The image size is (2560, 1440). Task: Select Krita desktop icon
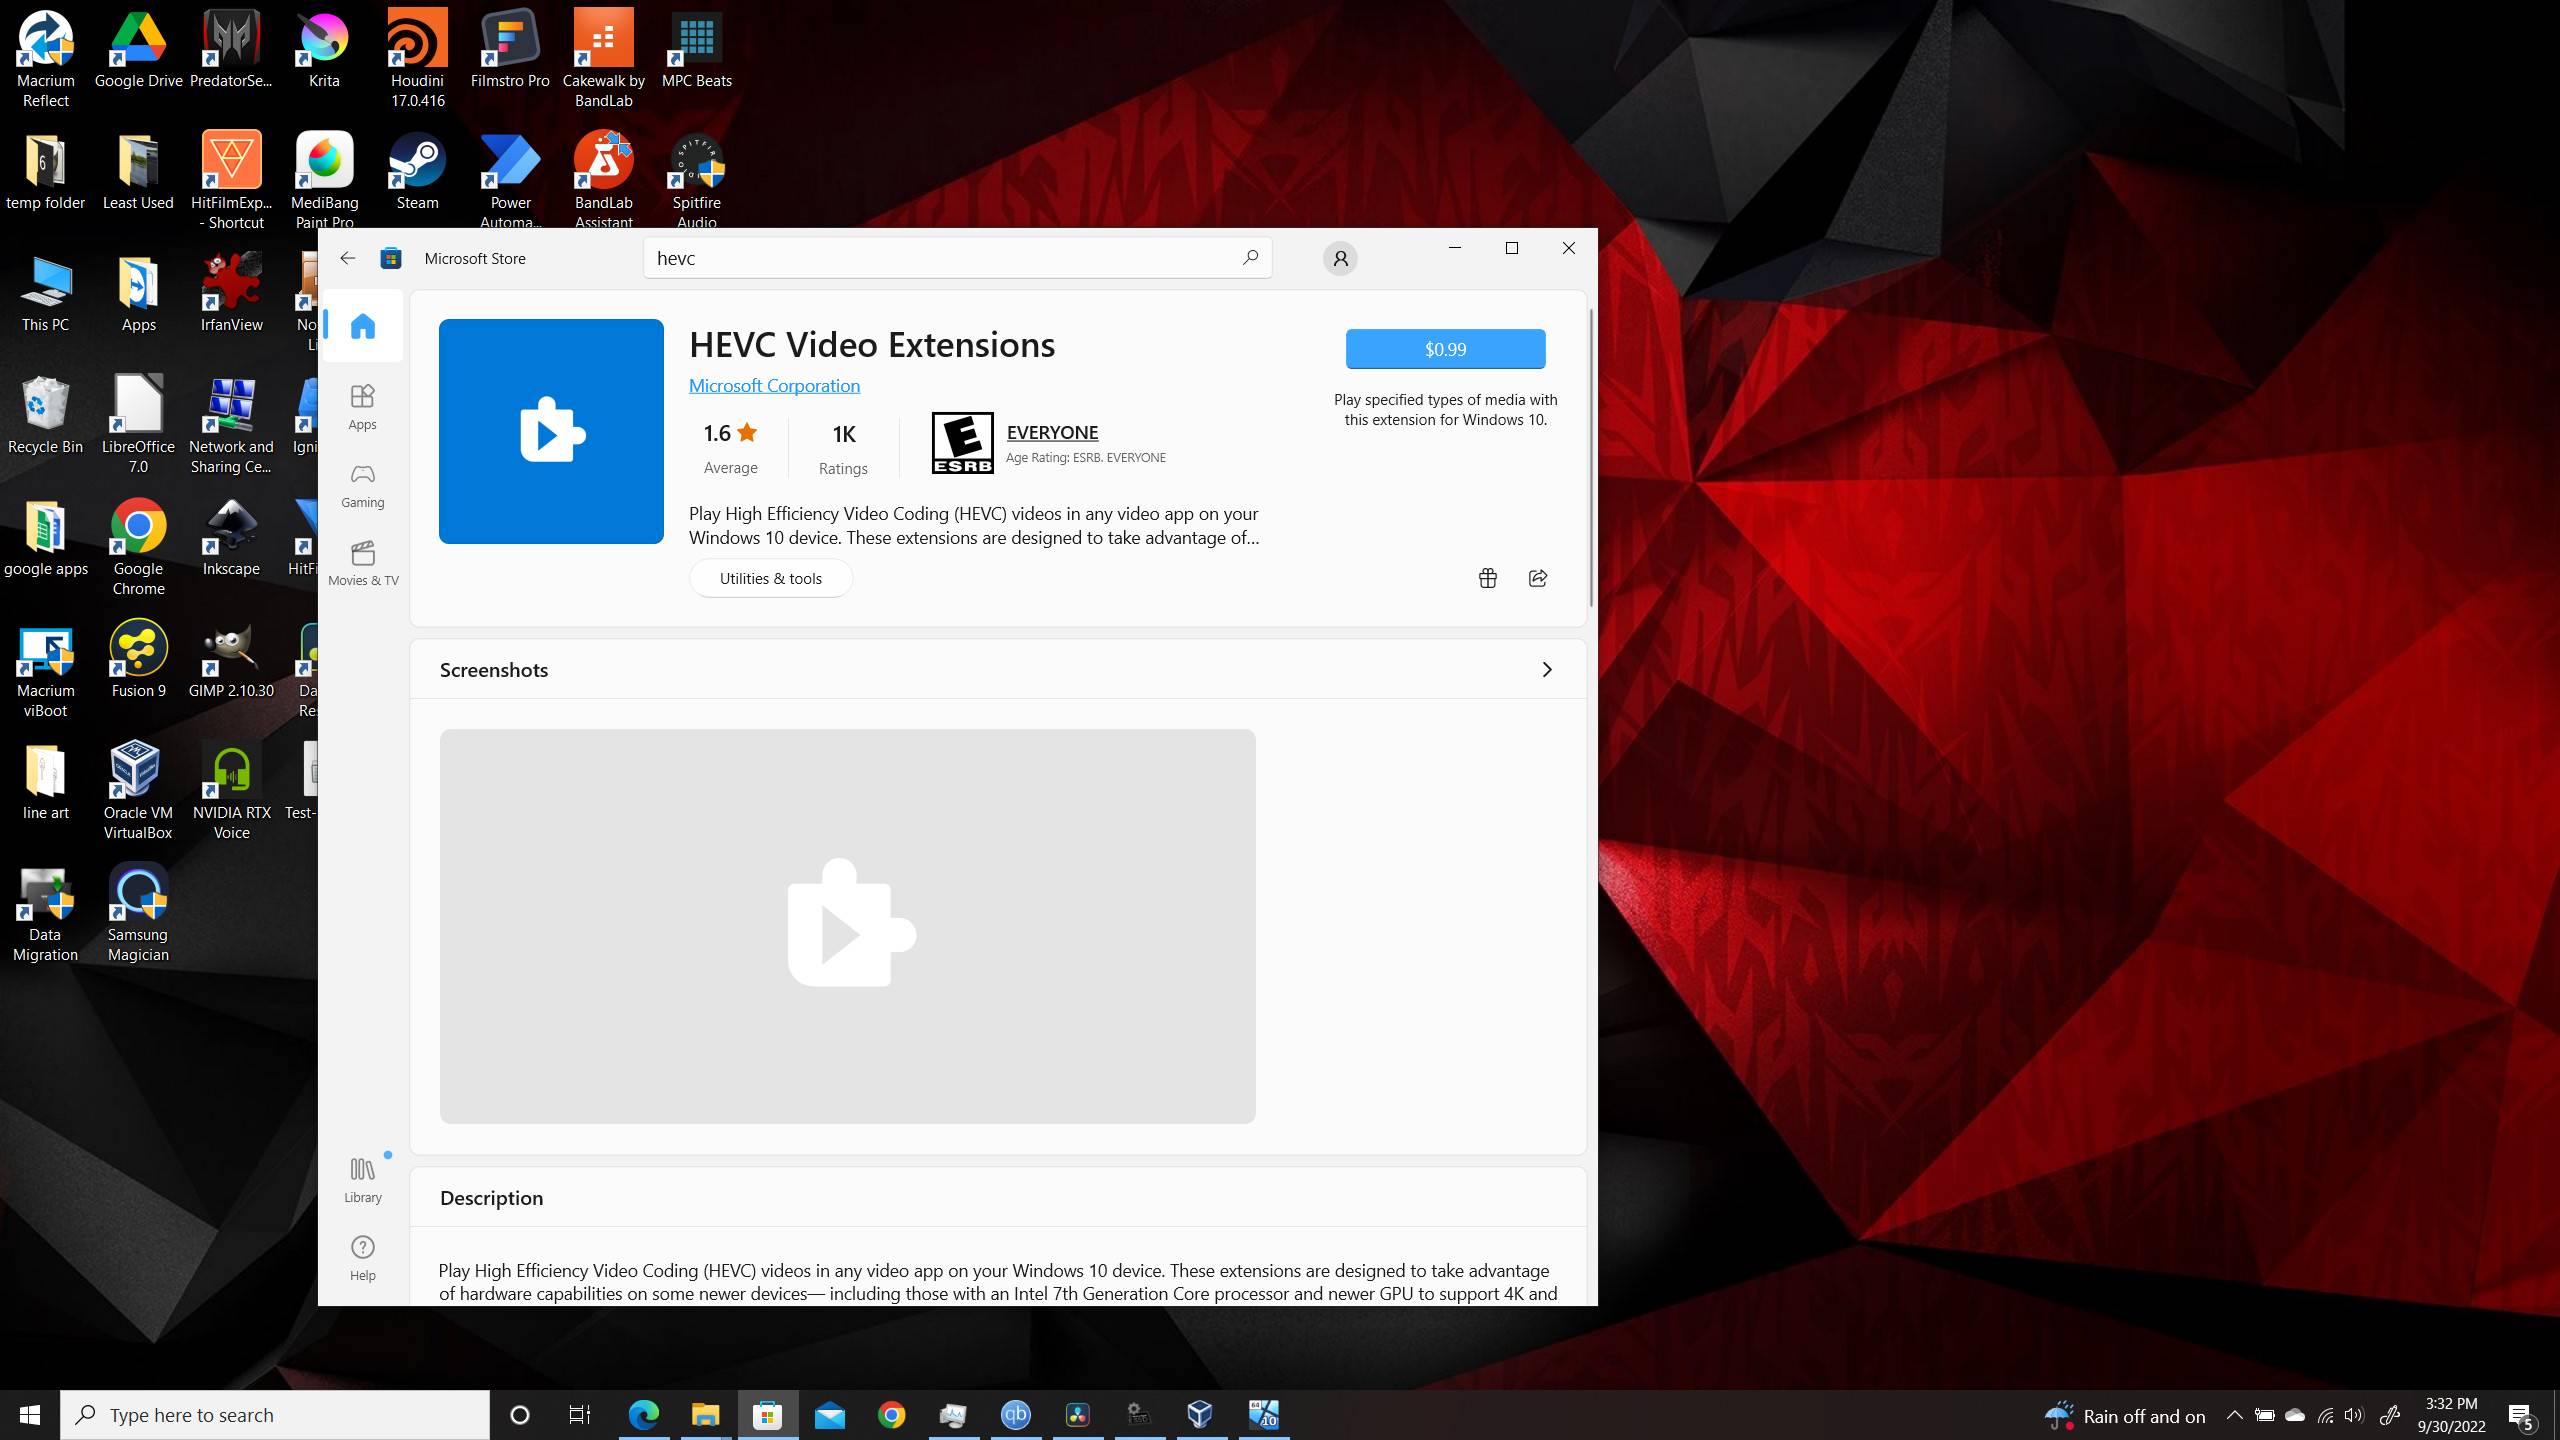pyautogui.click(x=324, y=50)
